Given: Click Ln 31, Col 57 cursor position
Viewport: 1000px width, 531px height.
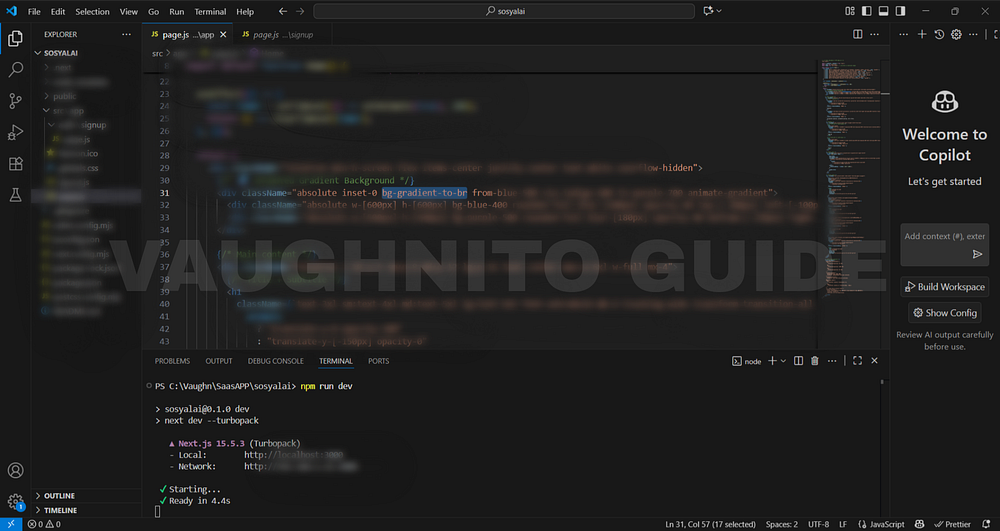Looking at the screenshot, I should [x=710, y=524].
